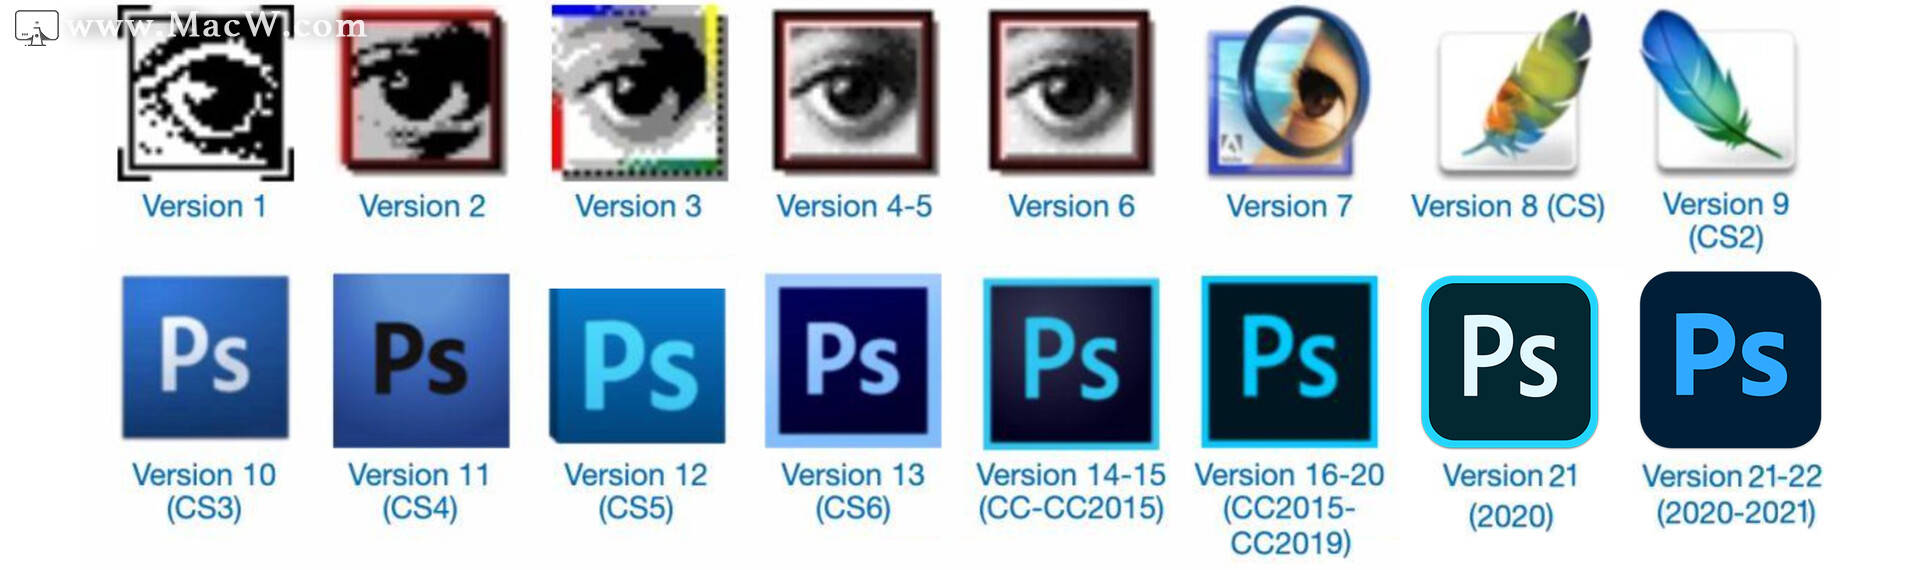Open the Version 7 magnifier eye icon
Image resolution: width=1920 pixels, height=570 pixels.
[x=1288, y=92]
